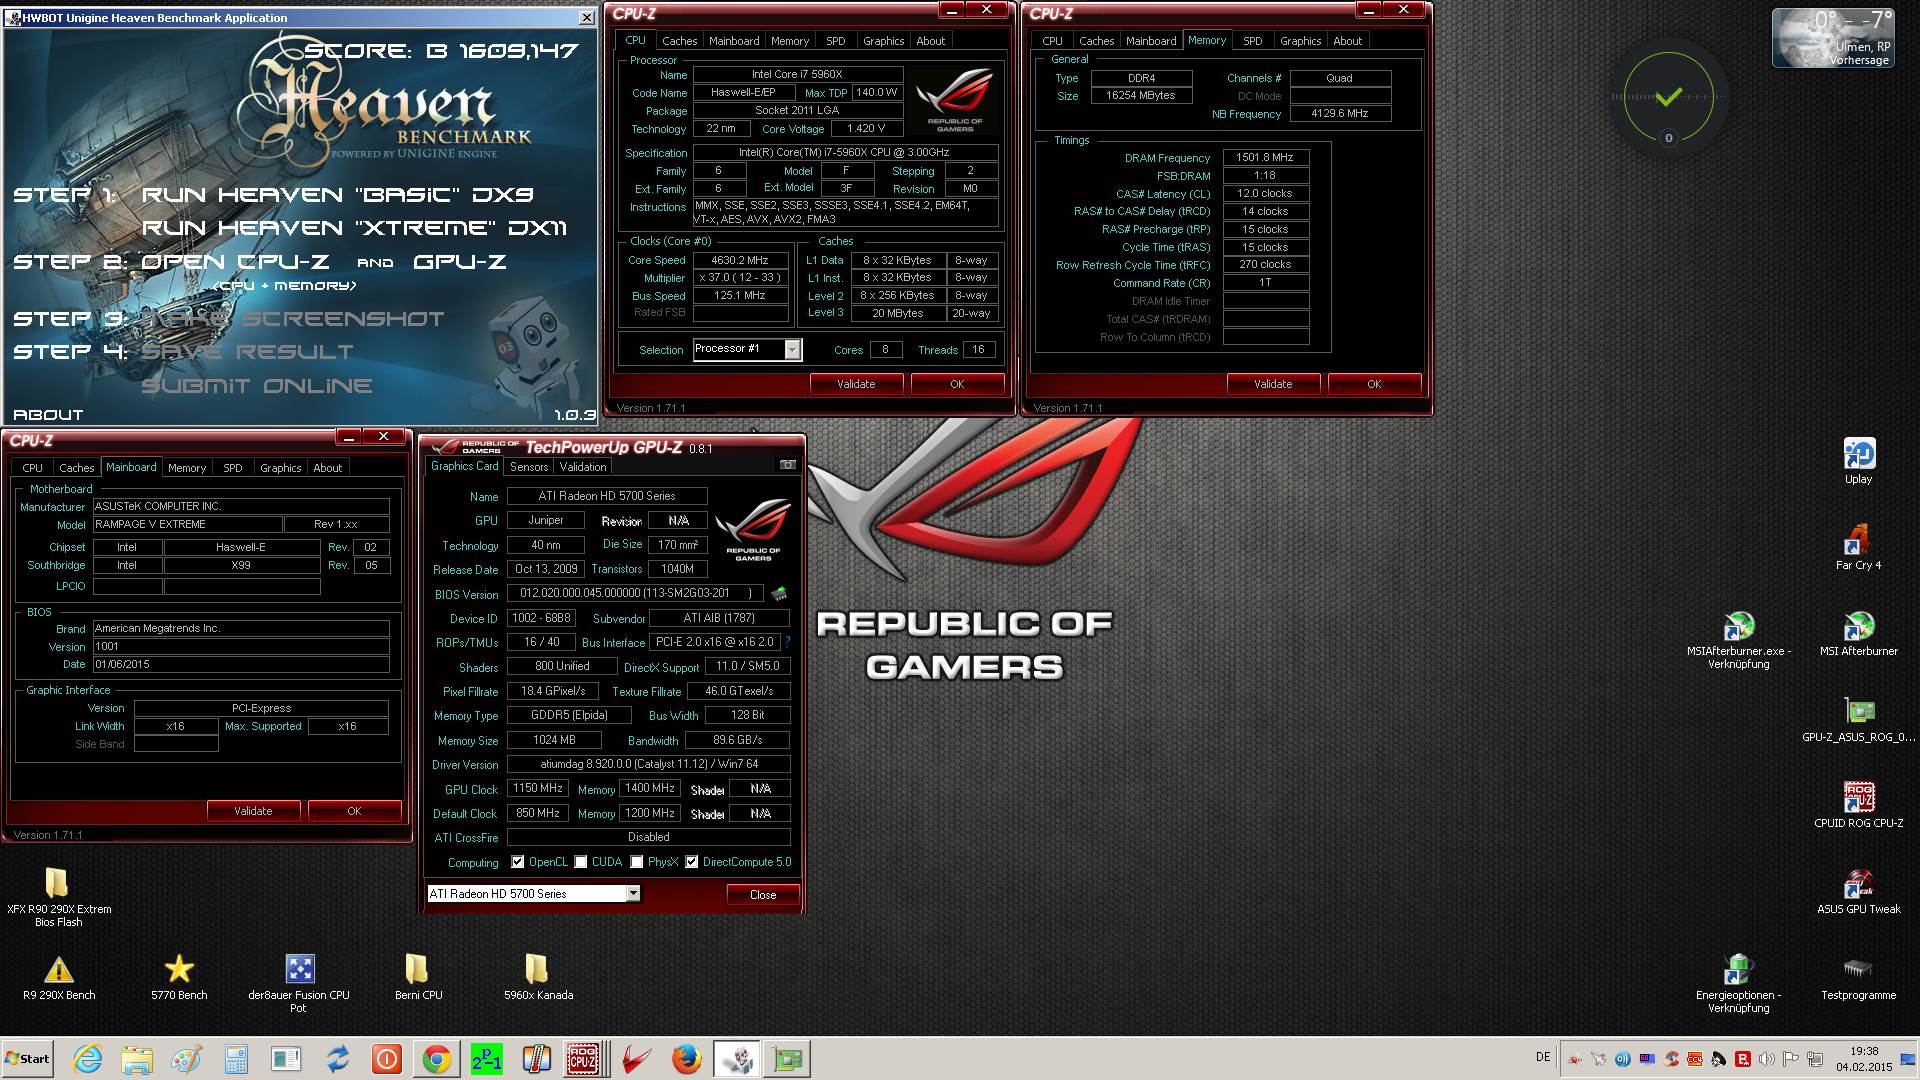Open Internet Explorer from the taskbar
The image size is (1920, 1080).
point(88,1059)
